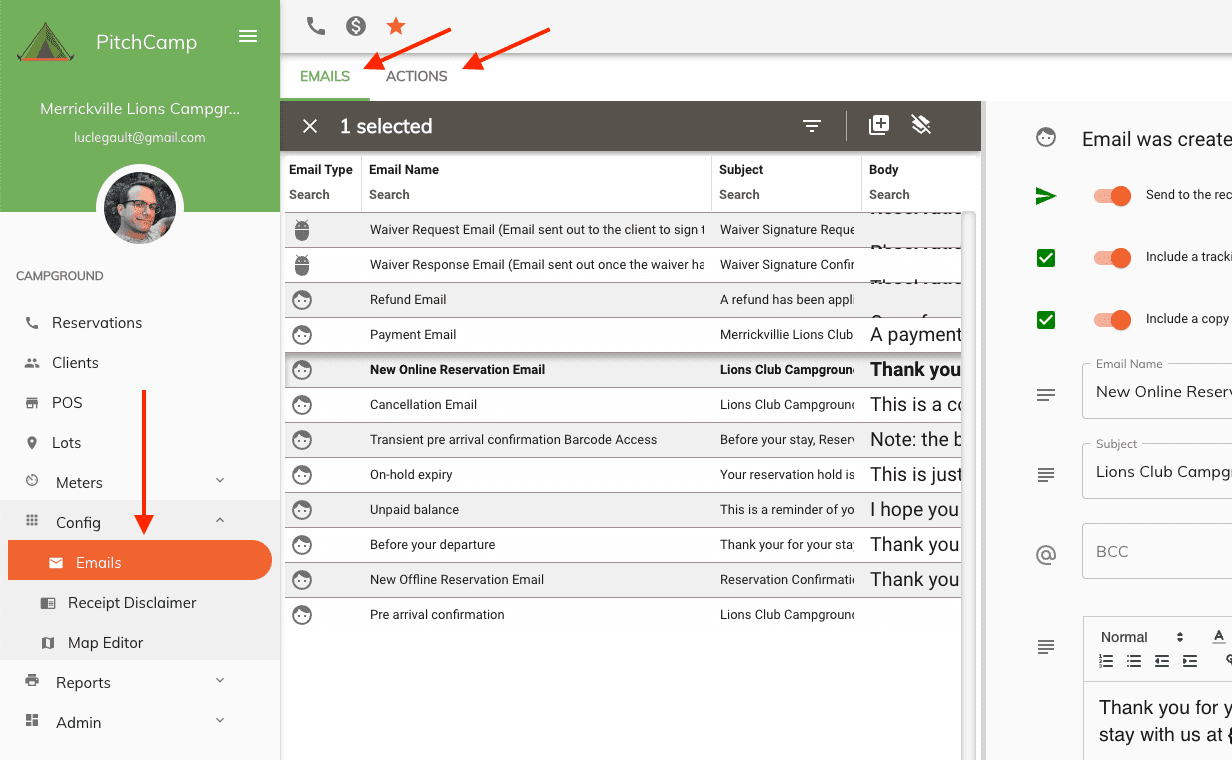Click the phone icon in top toolbar
This screenshot has height=760, width=1232.
tap(316, 26)
